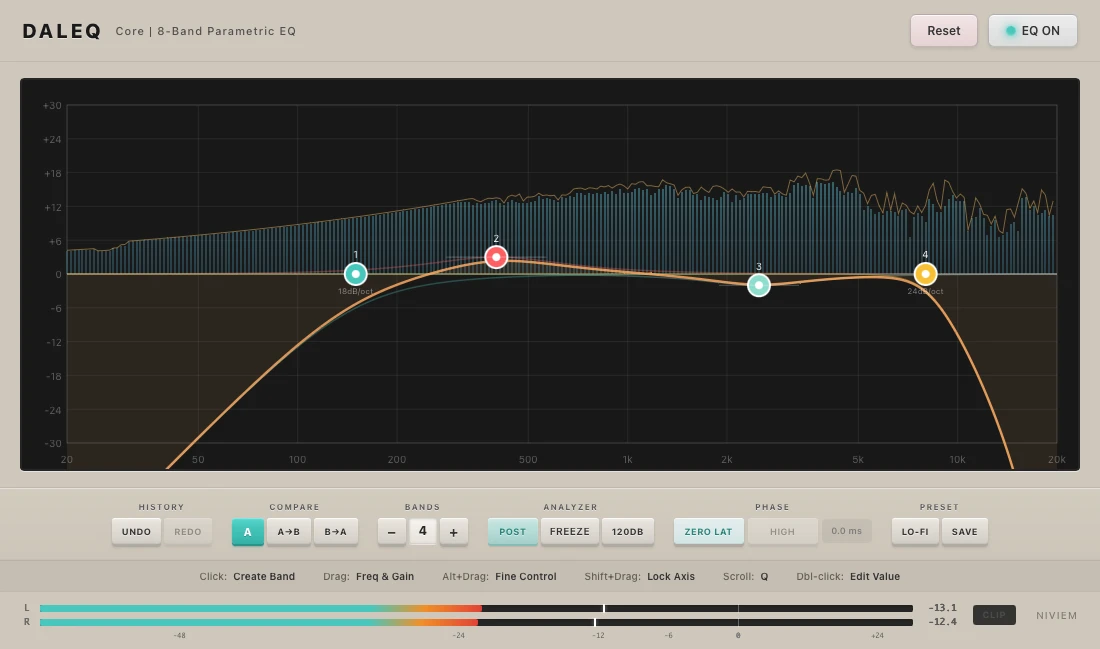Select EQ band 1 node
Image resolution: width=1100 pixels, height=649 pixels.
pyautogui.click(x=355, y=274)
